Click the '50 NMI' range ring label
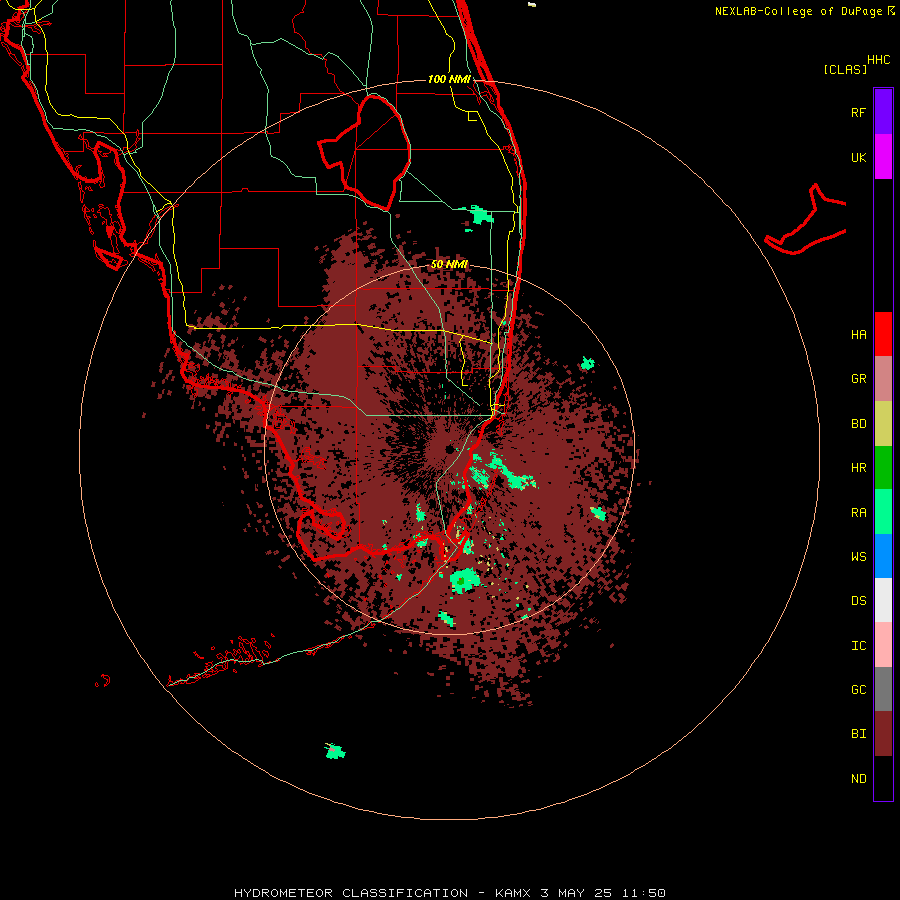 click(449, 264)
